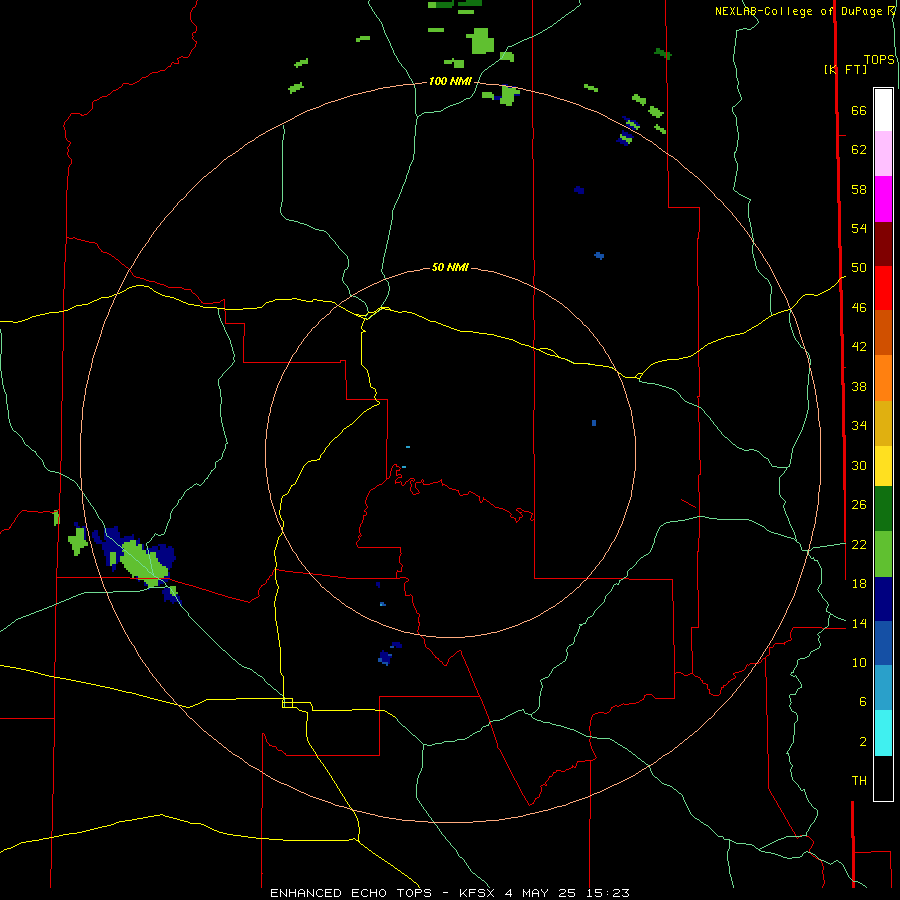Click the gold legend swatch
Screen dimensions: 900x900
coord(883,423)
